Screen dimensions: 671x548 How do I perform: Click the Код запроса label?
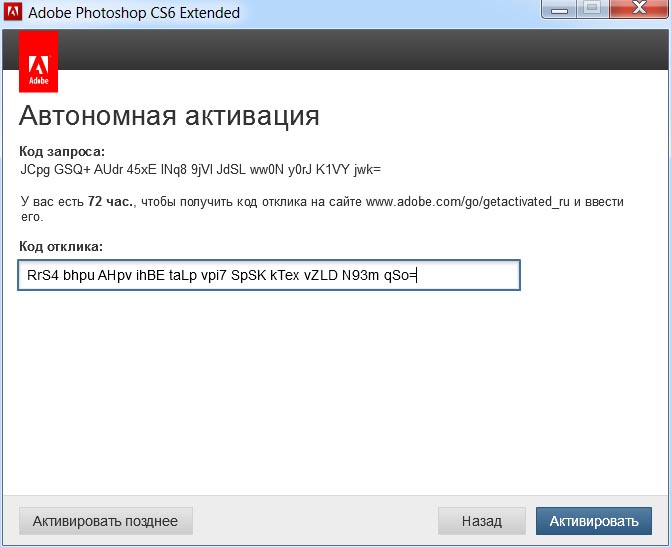(x=61, y=151)
